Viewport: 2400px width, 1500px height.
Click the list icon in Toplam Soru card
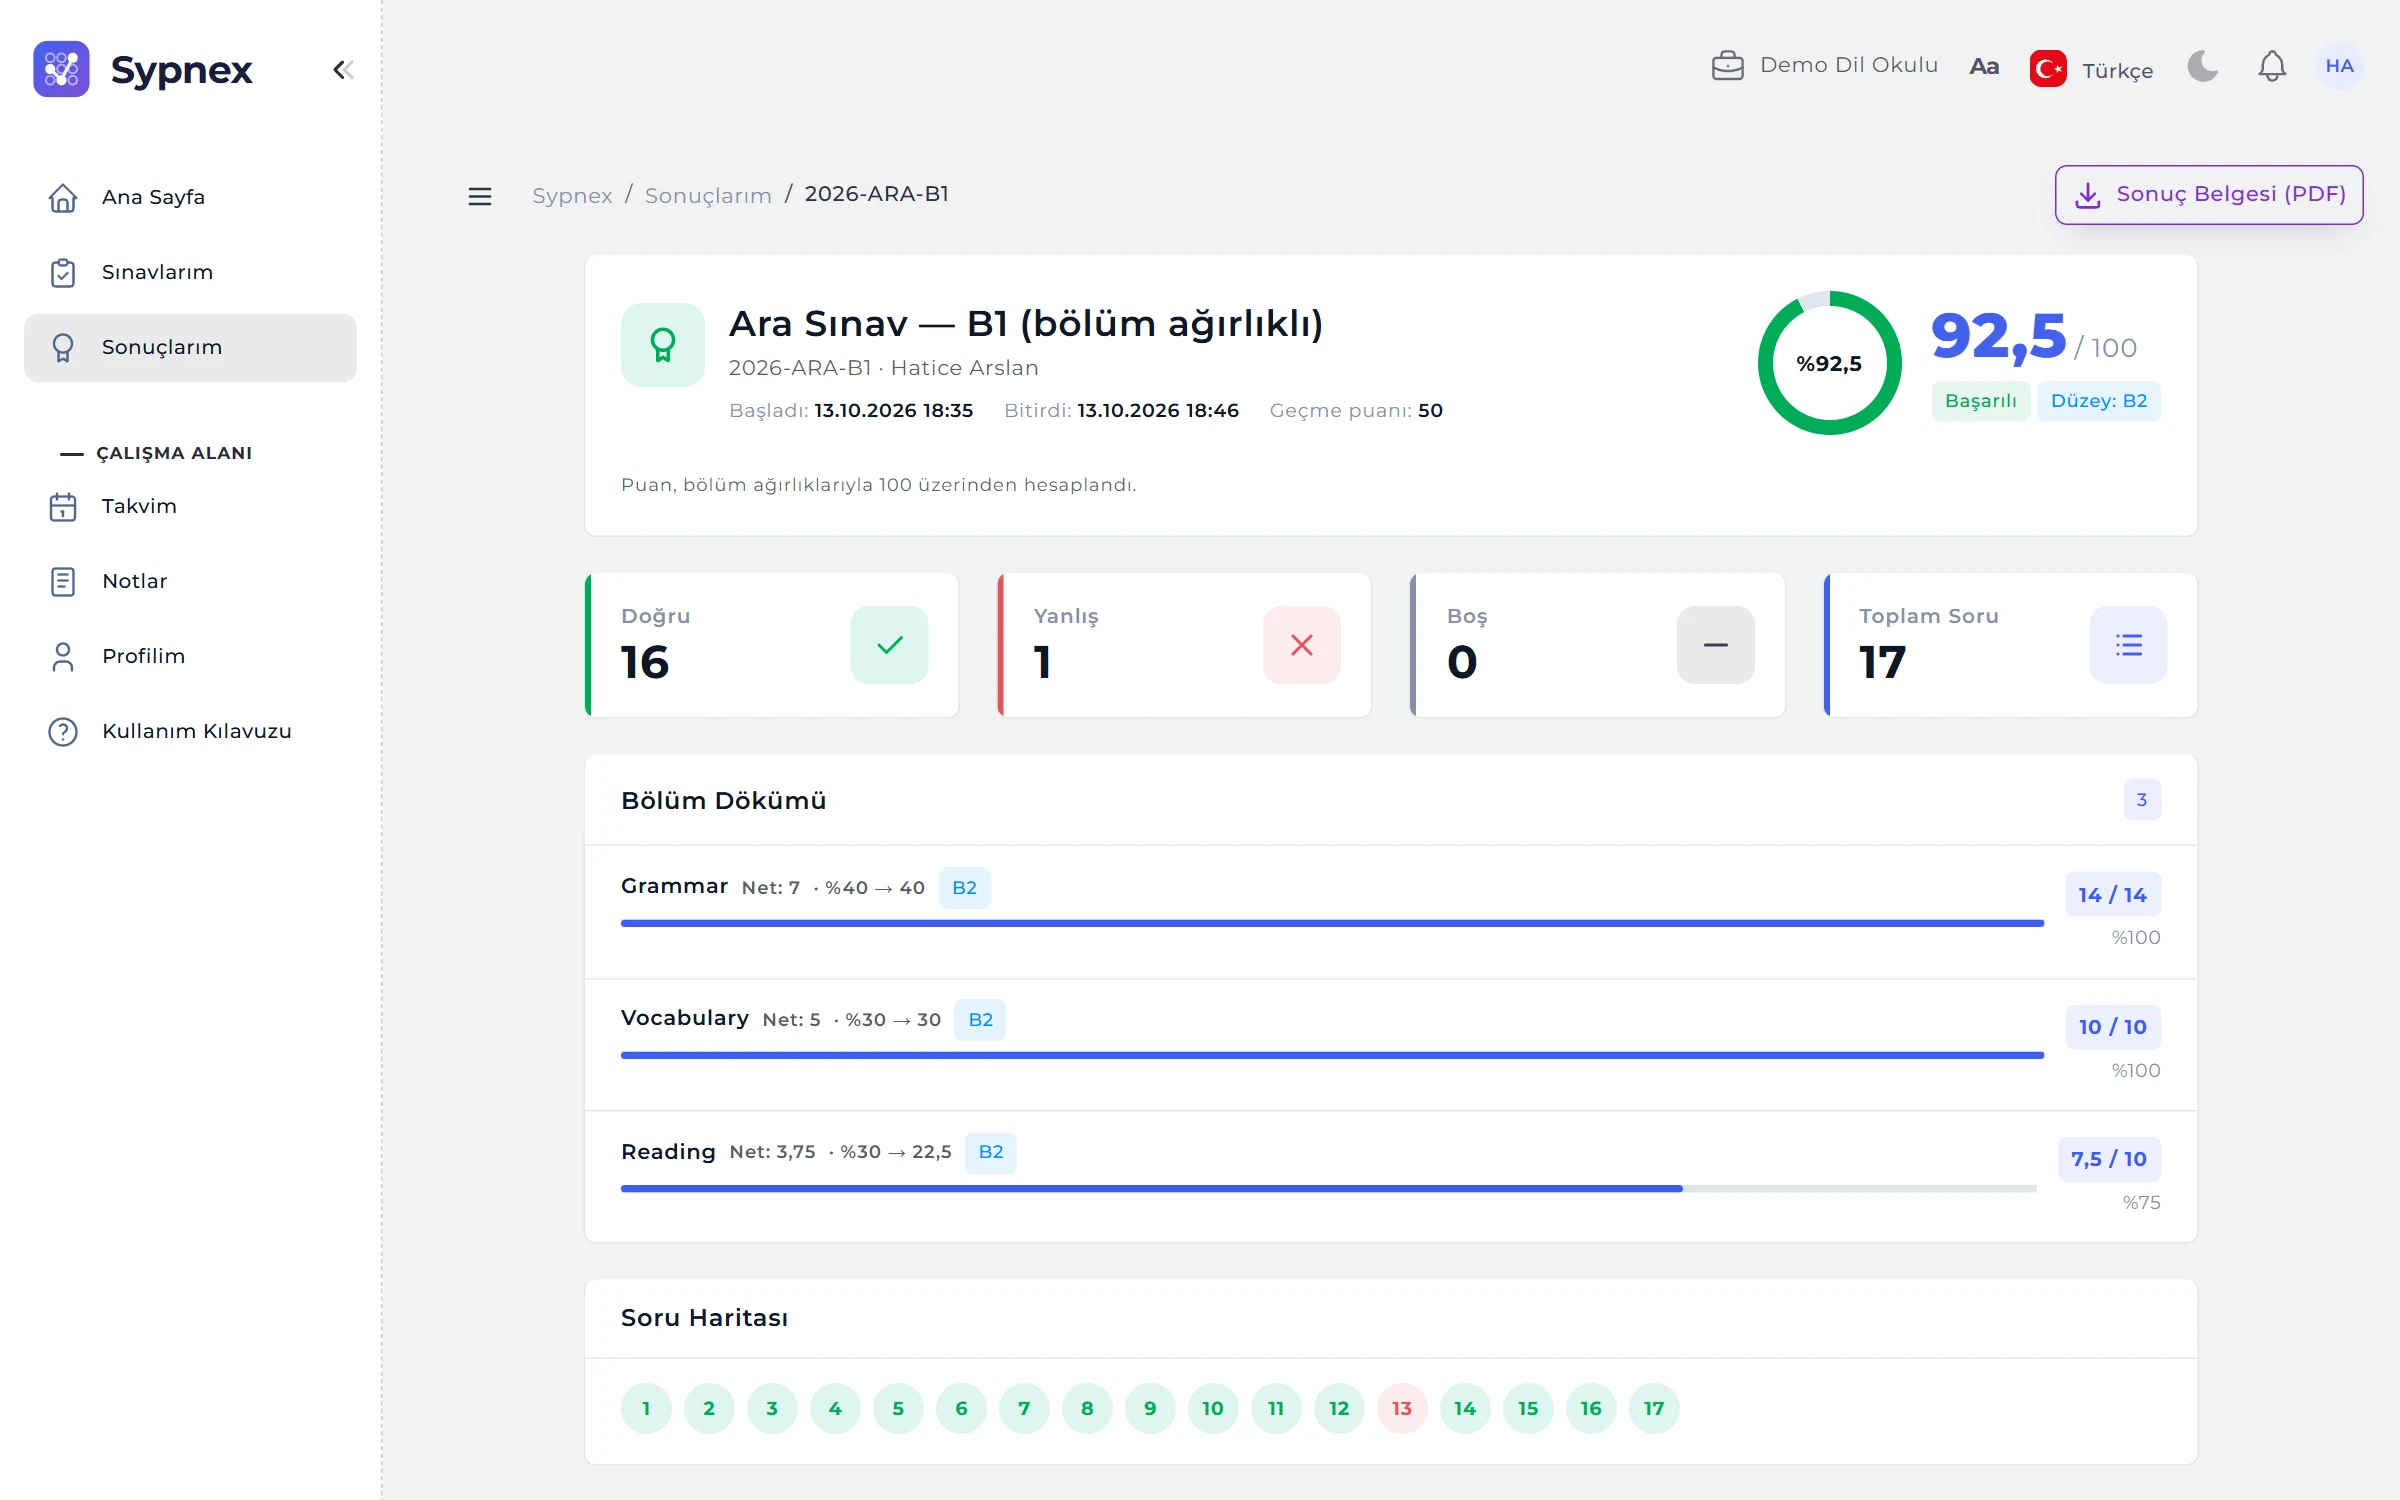click(x=2128, y=645)
